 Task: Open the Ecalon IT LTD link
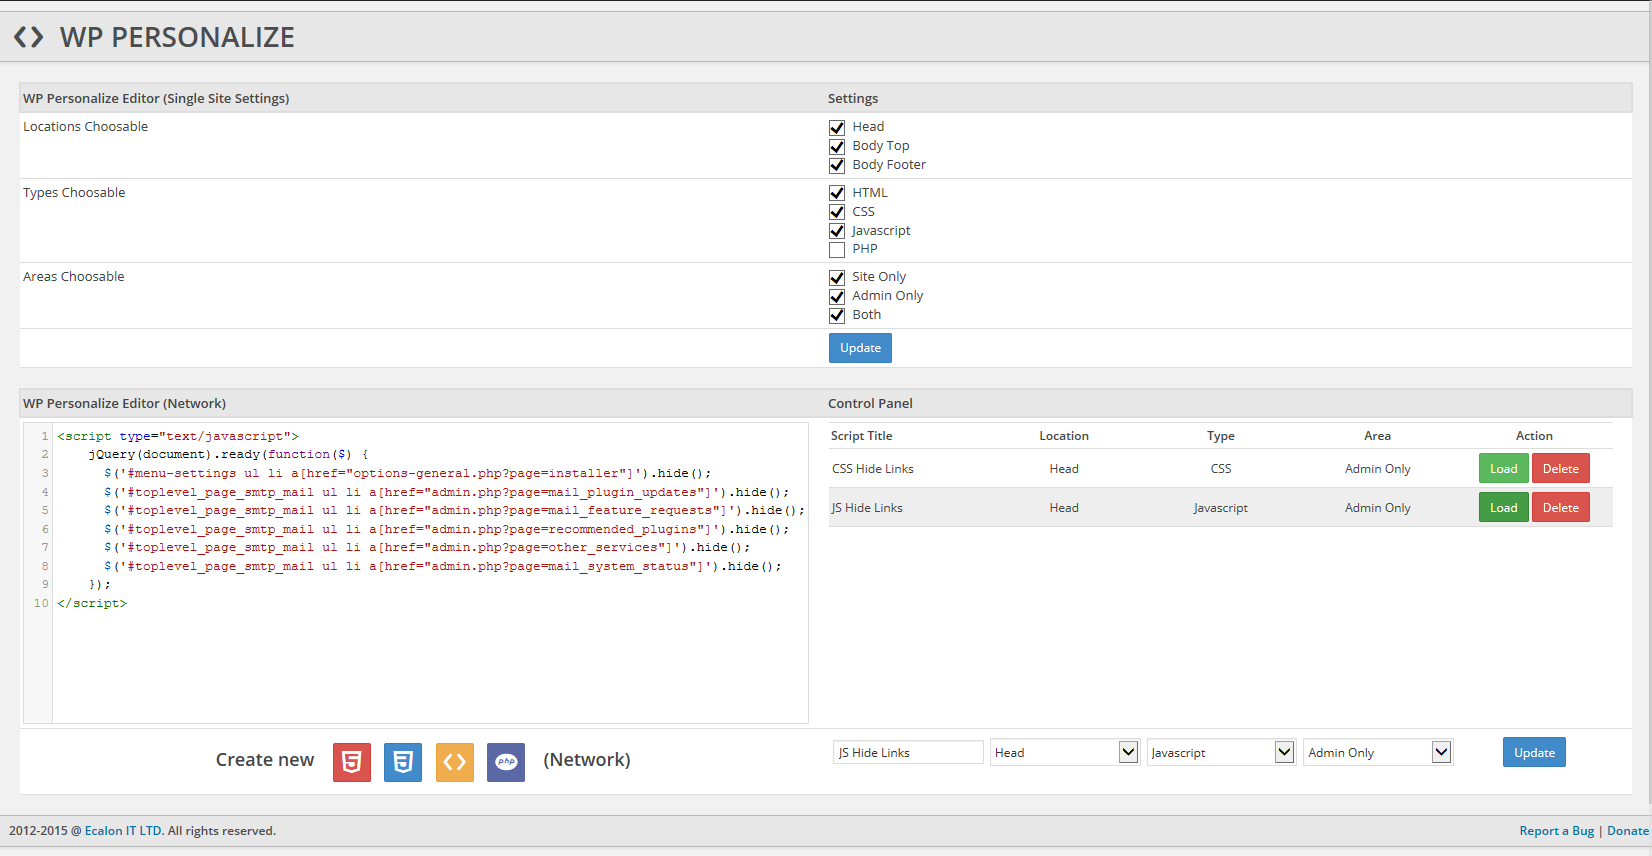(123, 831)
